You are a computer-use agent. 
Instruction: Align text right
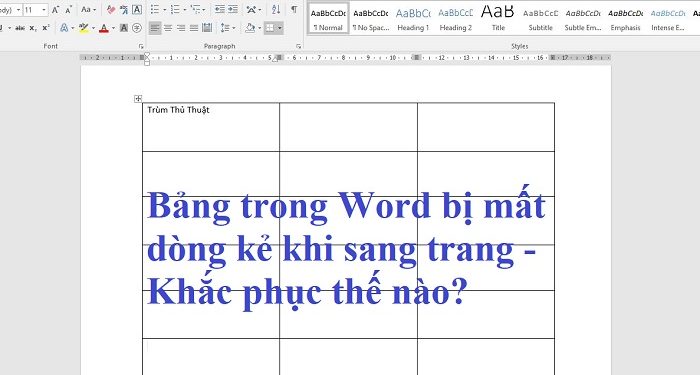(x=181, y=28)
